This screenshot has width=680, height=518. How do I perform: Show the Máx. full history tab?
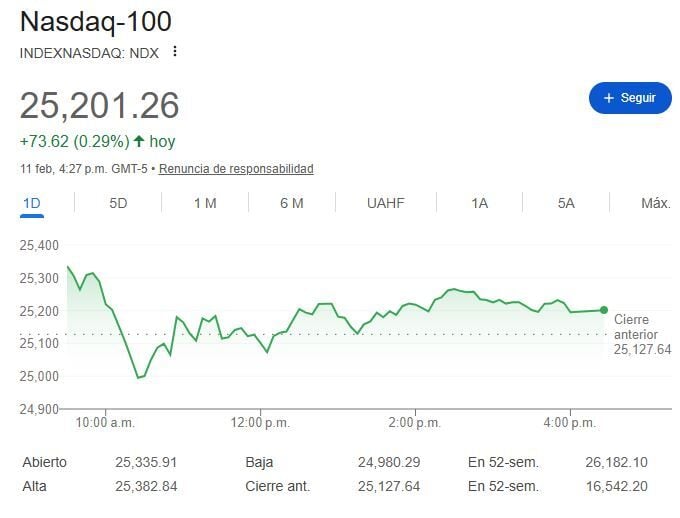(655, 203)
